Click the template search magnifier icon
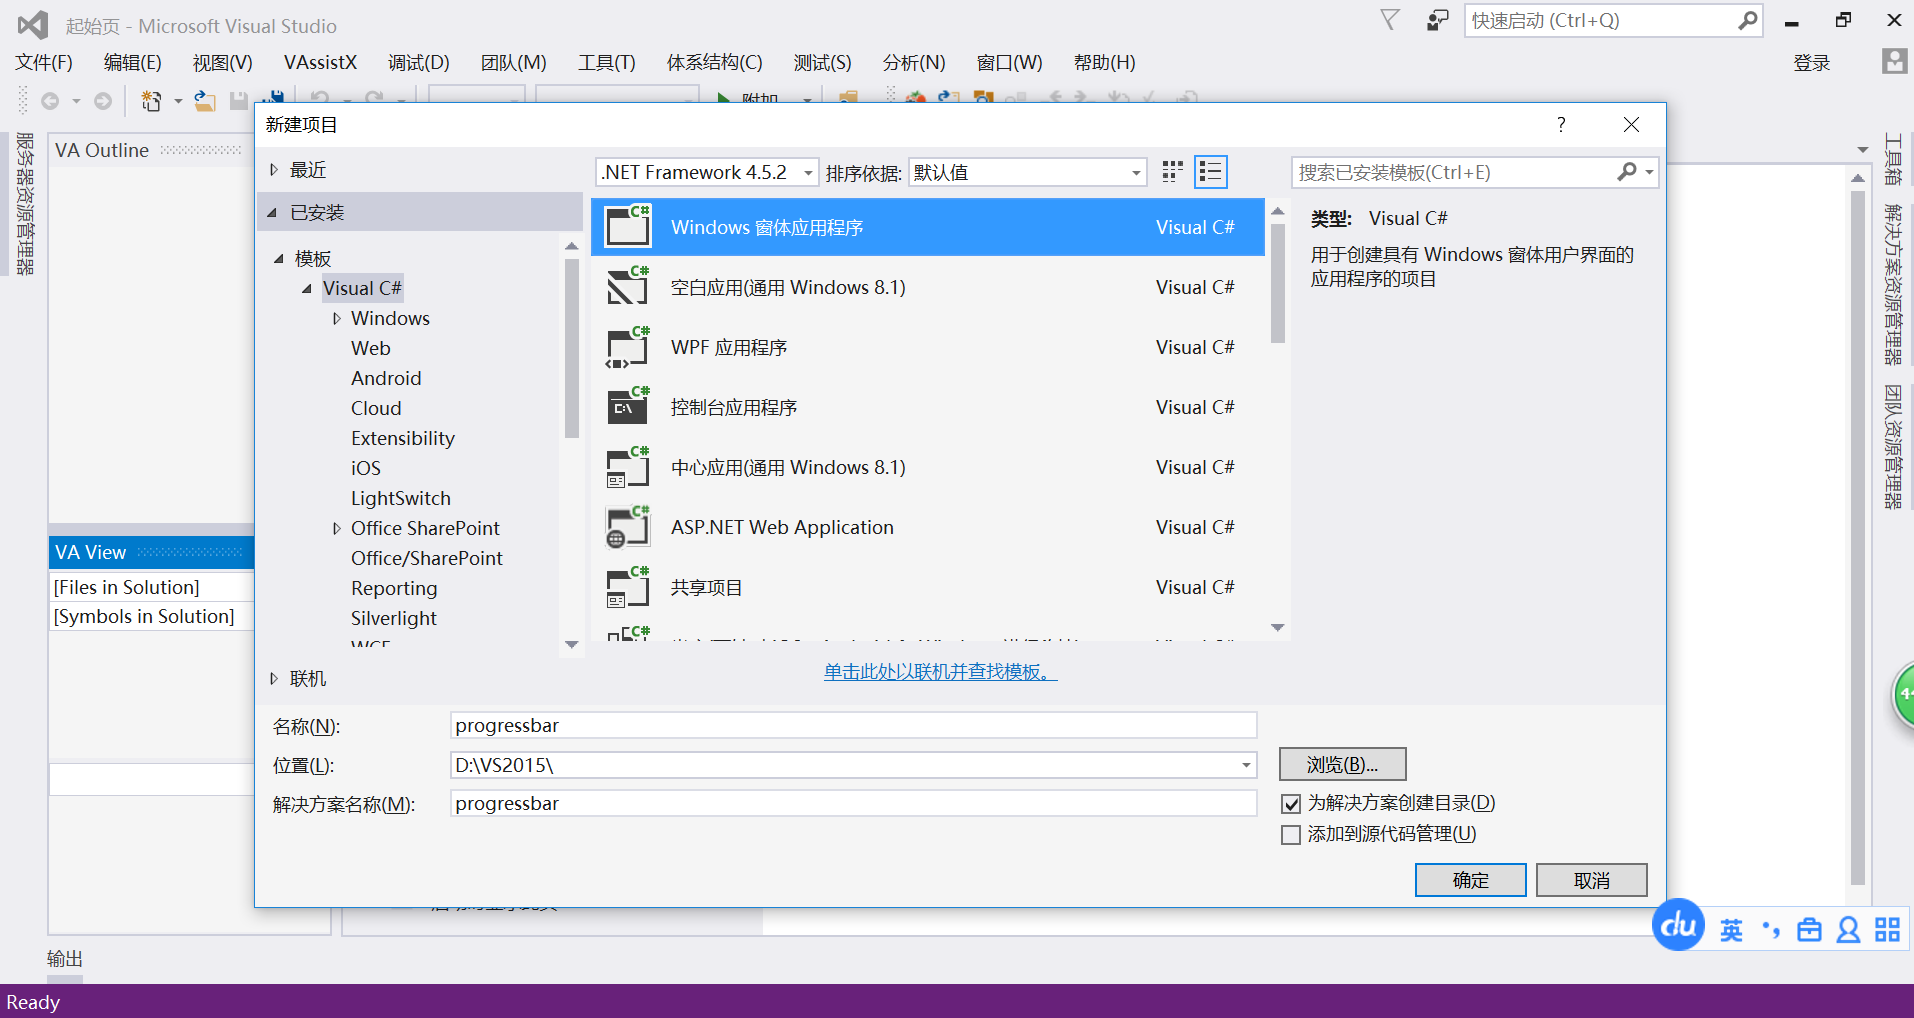1914x1018 pixels. 1627,172
